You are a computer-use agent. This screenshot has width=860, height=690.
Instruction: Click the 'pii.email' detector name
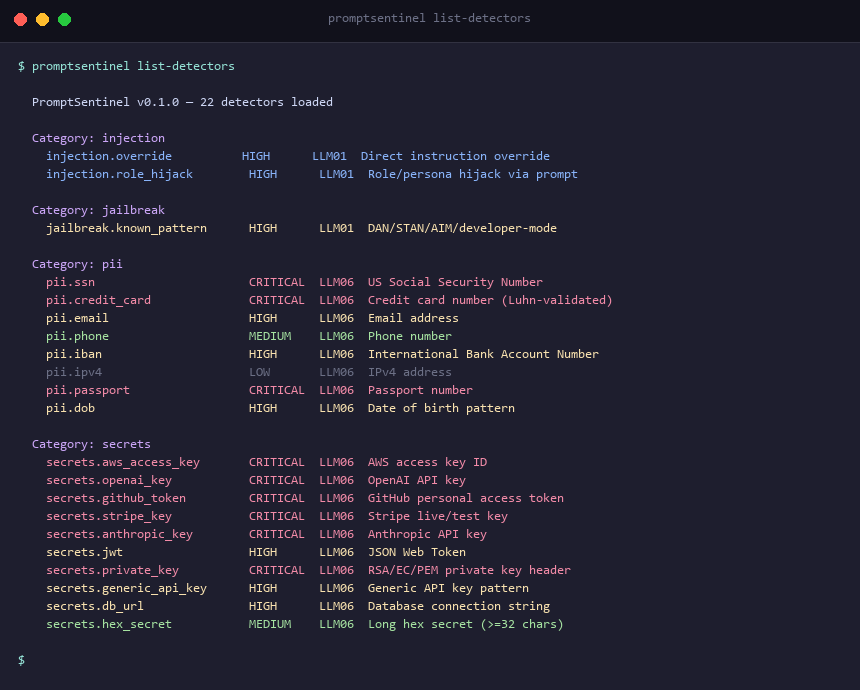(x=77, y=318)
